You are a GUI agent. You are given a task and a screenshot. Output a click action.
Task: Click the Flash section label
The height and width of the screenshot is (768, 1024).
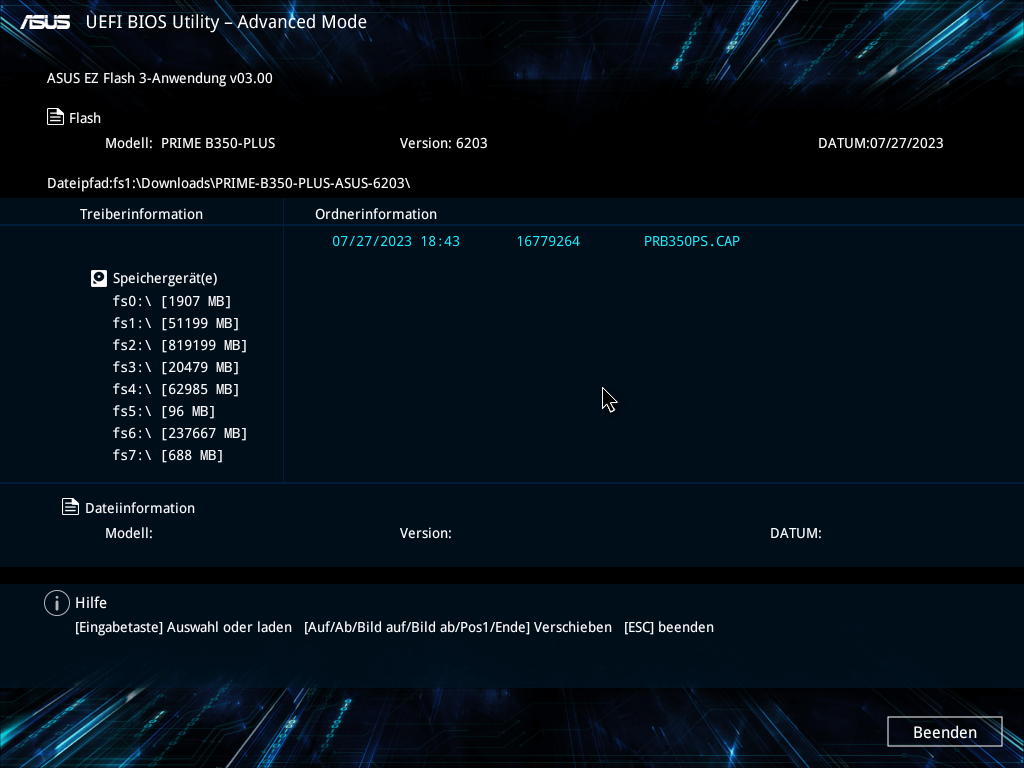point(85,118)
